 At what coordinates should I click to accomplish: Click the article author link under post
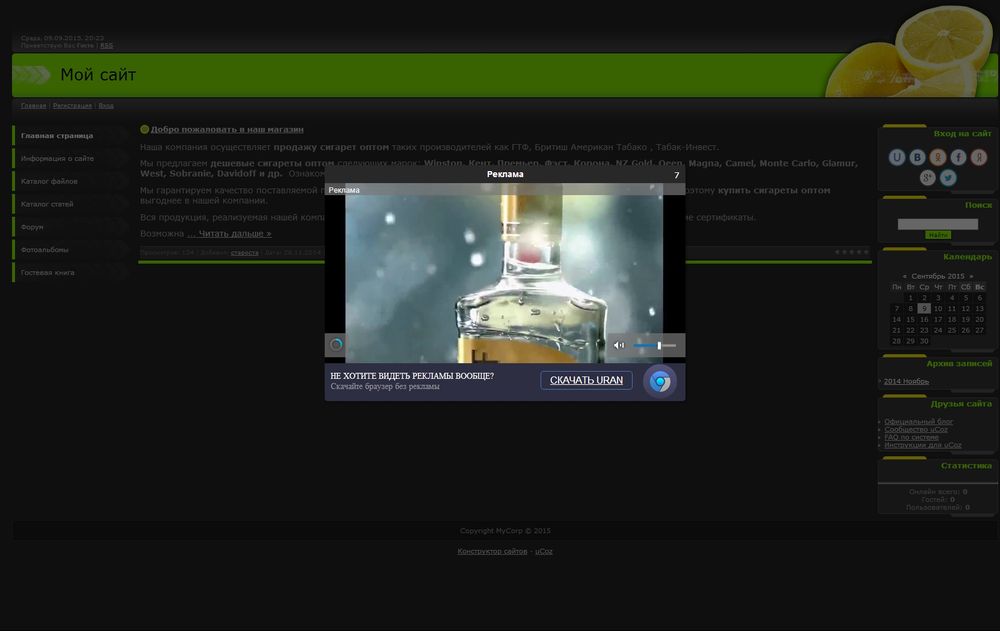point(244,253)
